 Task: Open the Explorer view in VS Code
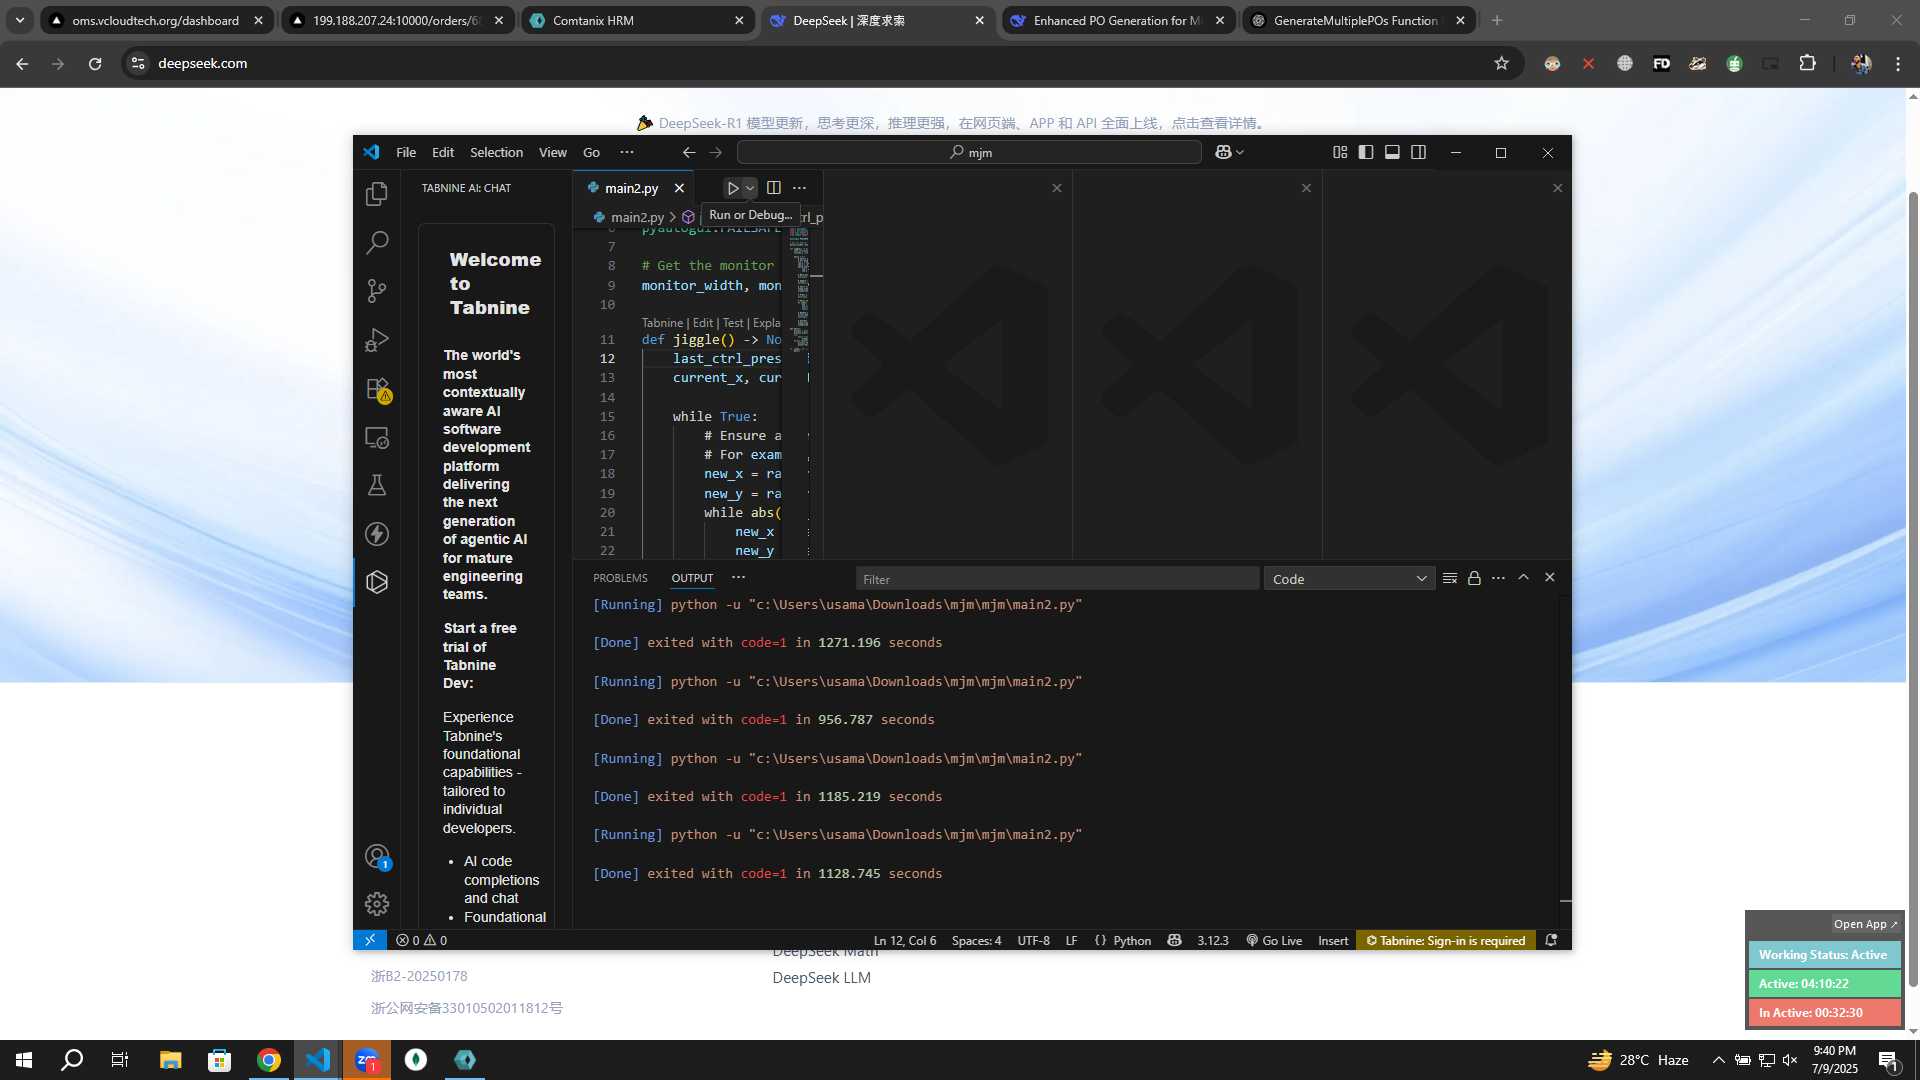(x=377, y=193)
